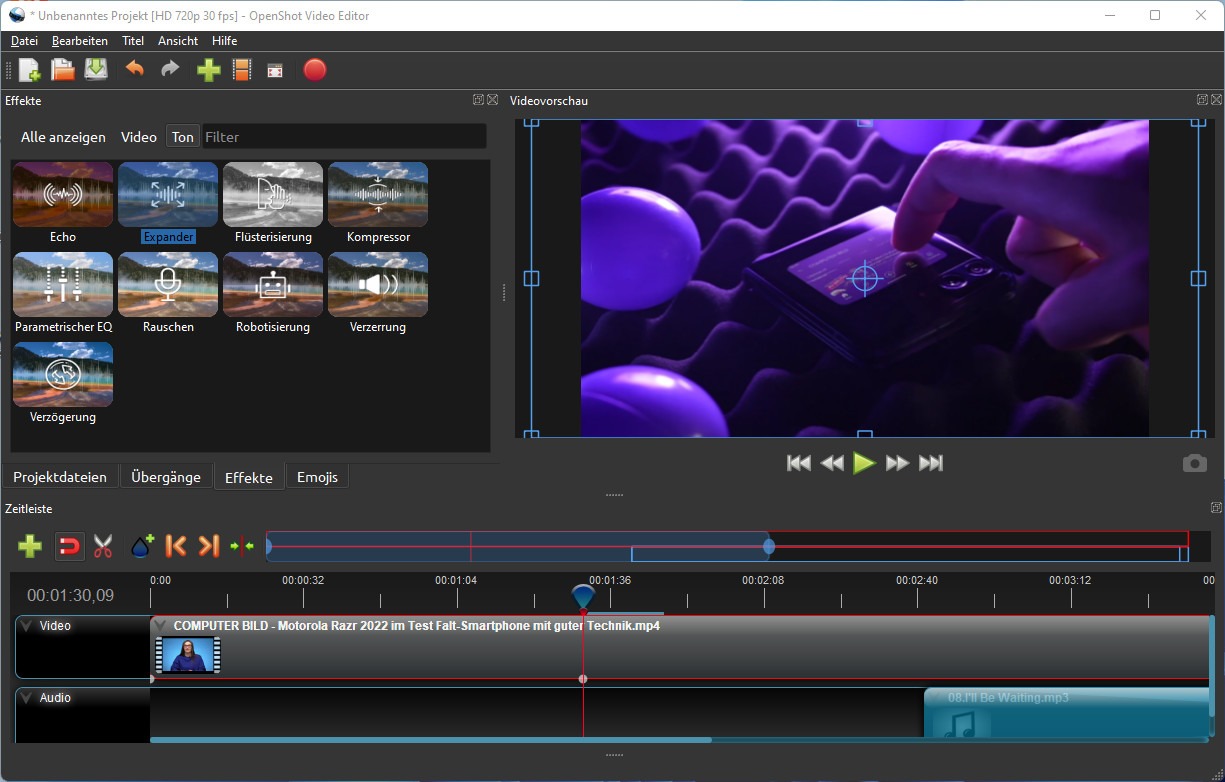
Task: Switch to the Übergänge tab
Action: tap(166, 477)
